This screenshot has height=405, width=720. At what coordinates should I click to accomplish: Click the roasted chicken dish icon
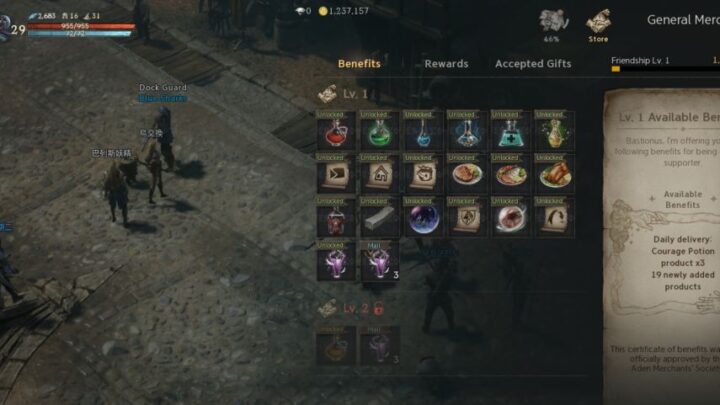coord(555,174)
